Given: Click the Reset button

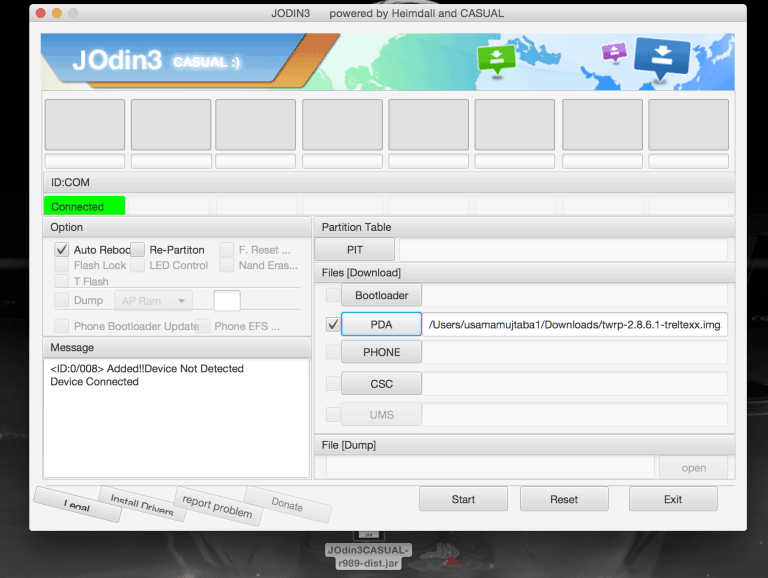Looking at the screenshot, I should 564,499.
